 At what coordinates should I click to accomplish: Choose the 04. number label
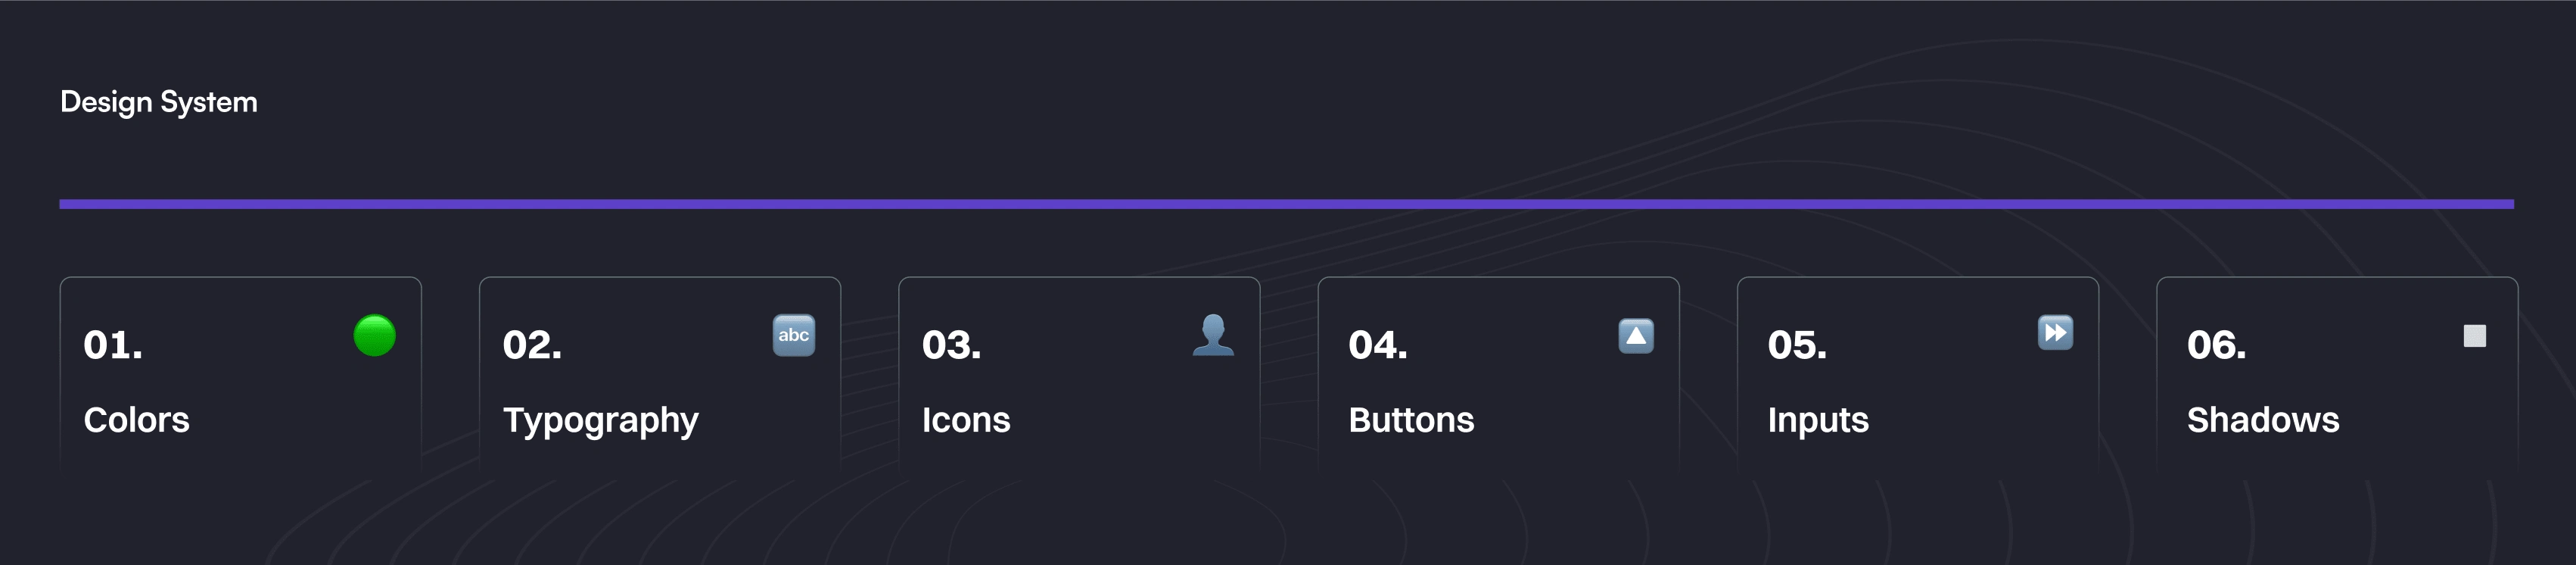click(1377, 345)
